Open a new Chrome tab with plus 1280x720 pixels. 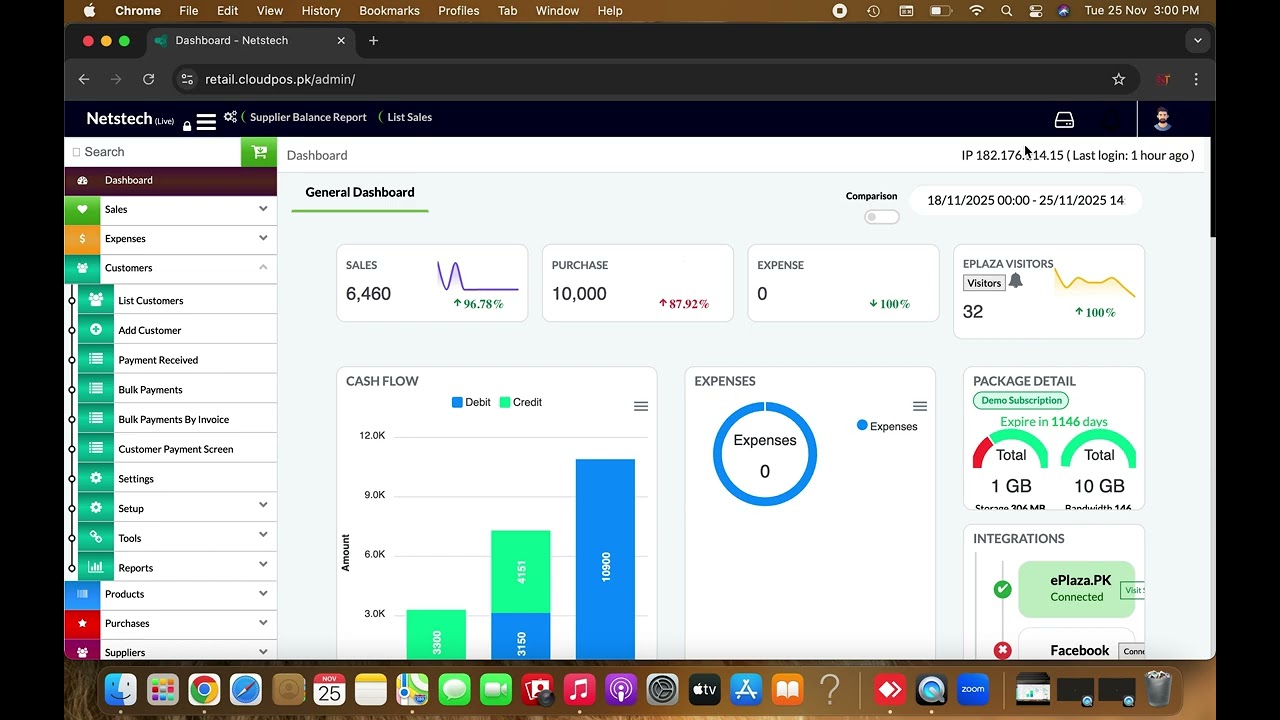(373, 41)
